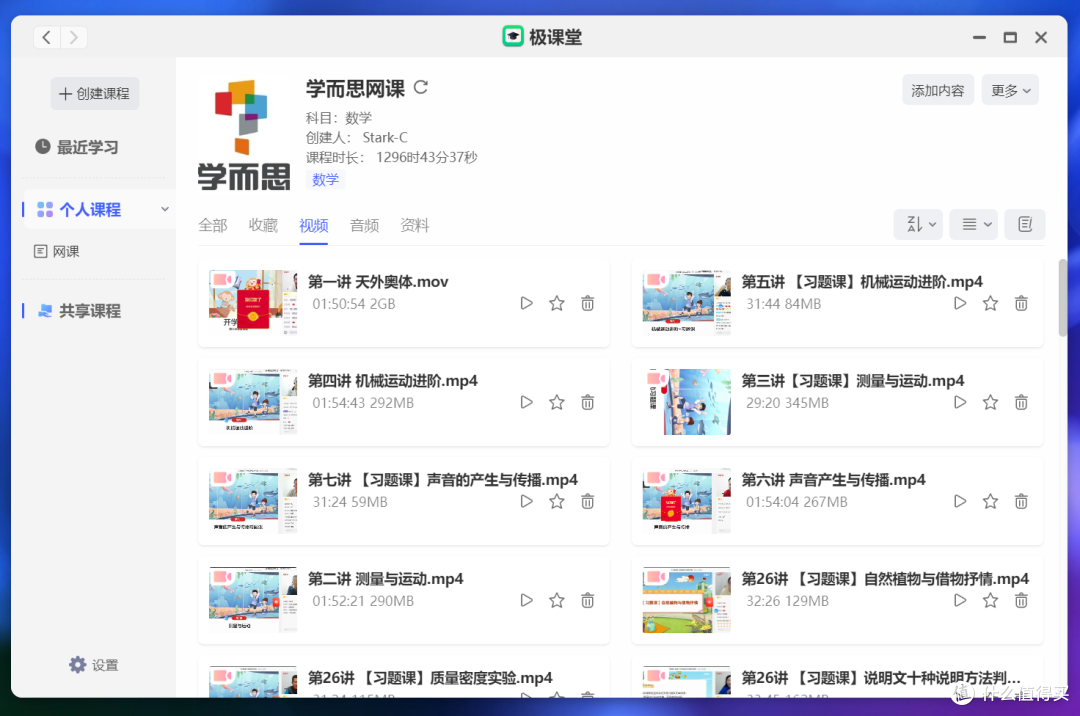Click title 第四讲 机械运动进阶.mp4
Image resolution: width=1080 pixels, height=716 pixels.
pyautogui.click(x=393, y=381)
